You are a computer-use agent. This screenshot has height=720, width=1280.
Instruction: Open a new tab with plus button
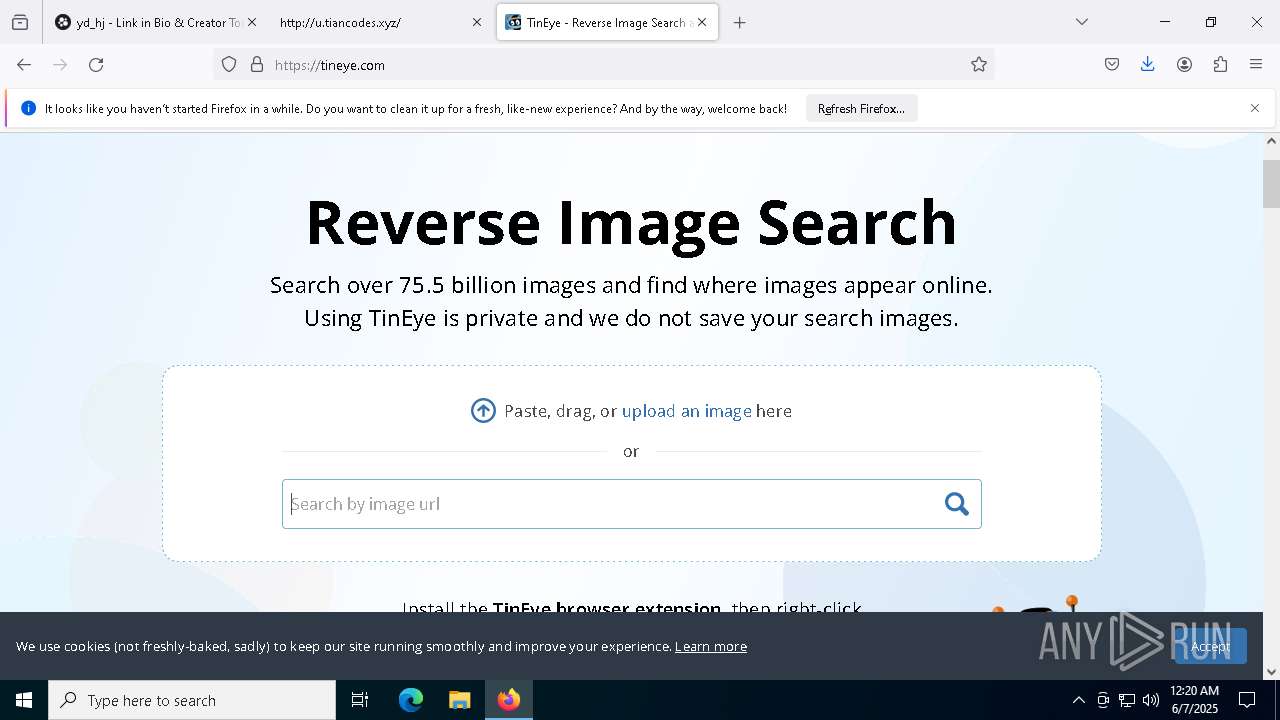[x=740, y=22]
